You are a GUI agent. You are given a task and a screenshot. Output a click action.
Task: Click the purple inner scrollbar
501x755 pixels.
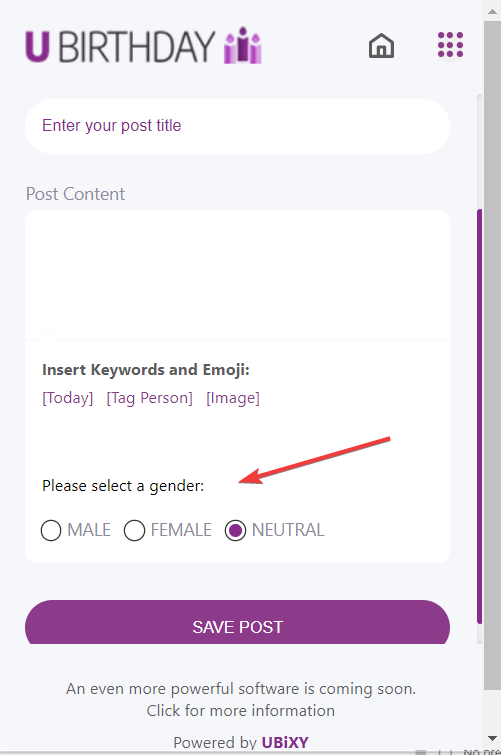[479, 416]
